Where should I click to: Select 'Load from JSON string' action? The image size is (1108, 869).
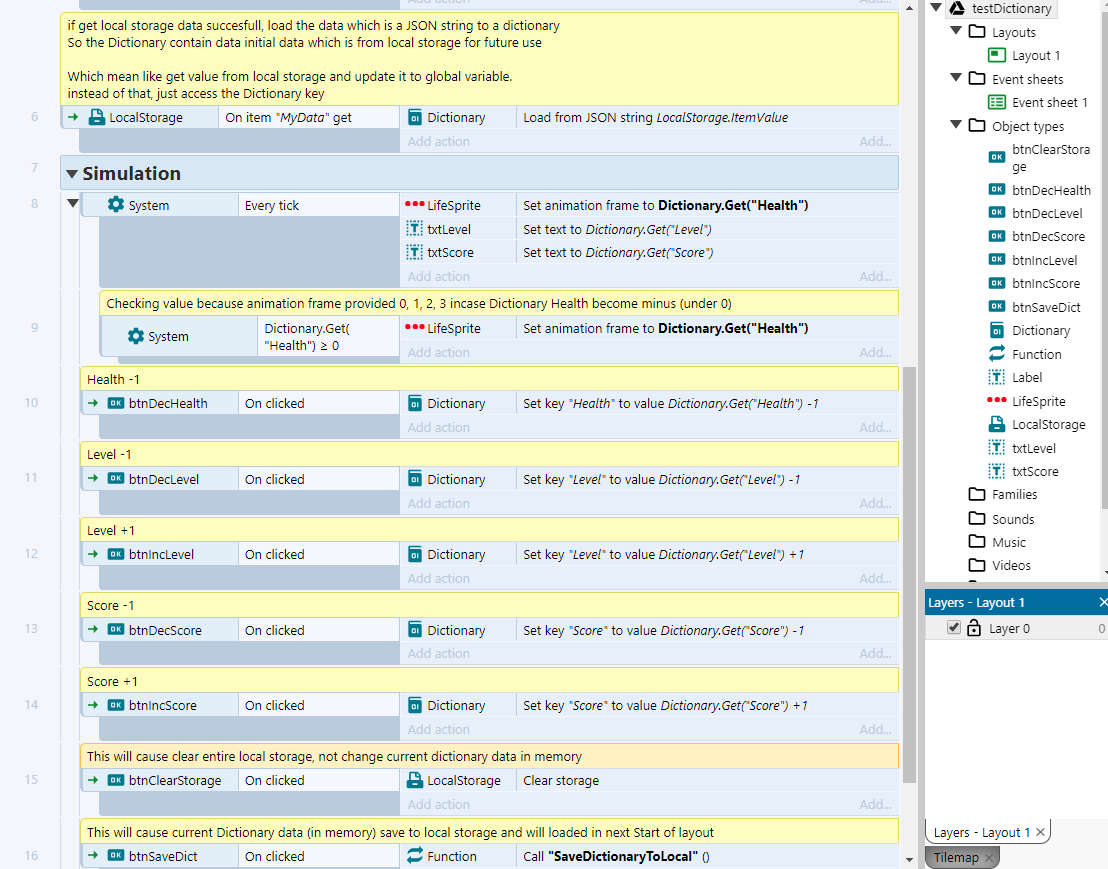pyautogui.click(x=656, y=117)
